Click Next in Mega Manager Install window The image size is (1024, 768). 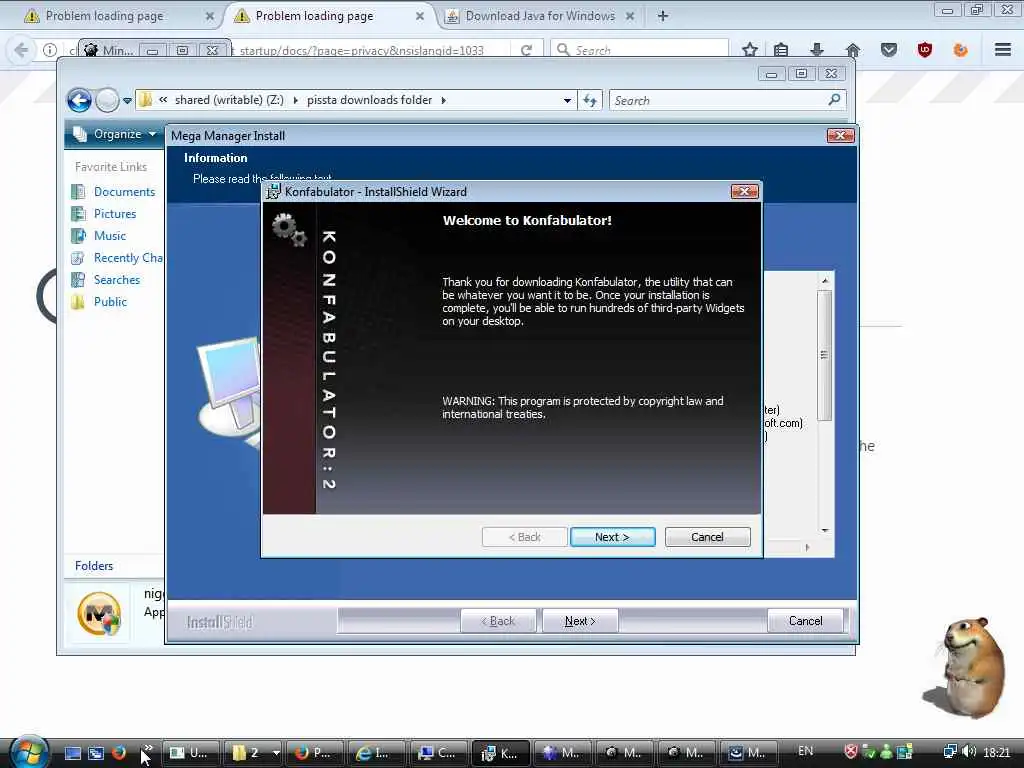pos(580,620)
